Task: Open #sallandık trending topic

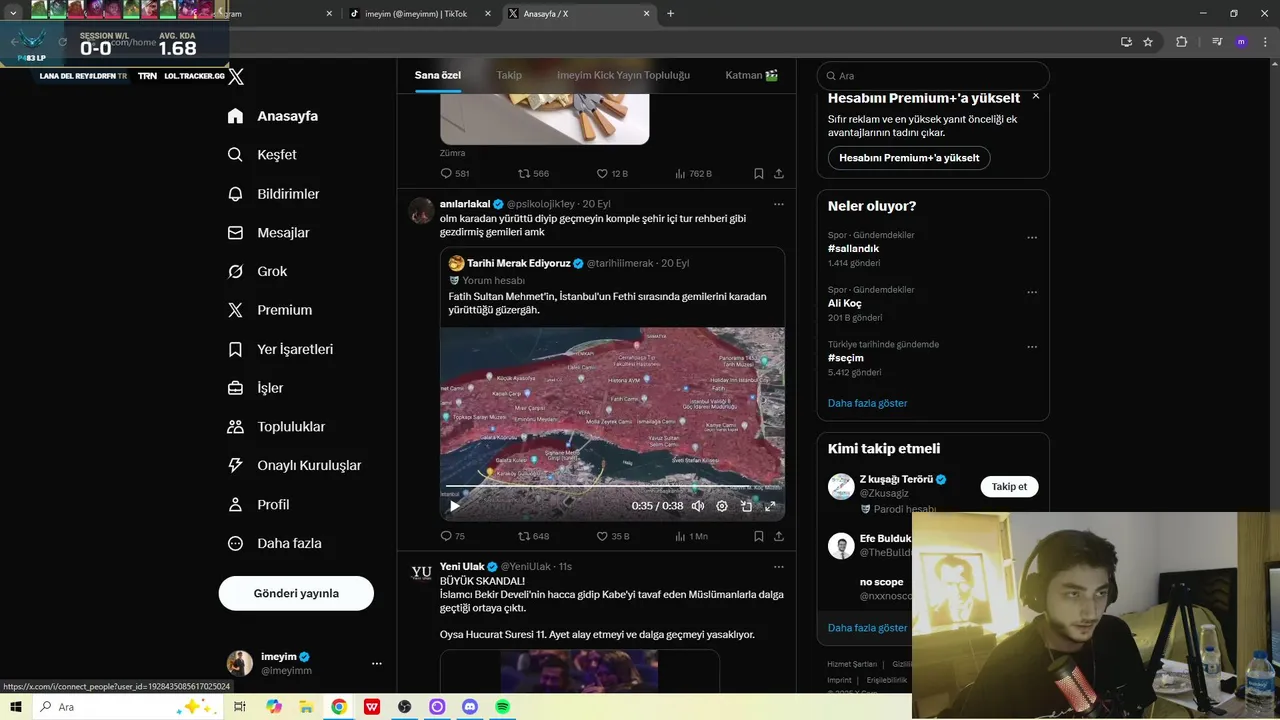Action: coord(853,248)
